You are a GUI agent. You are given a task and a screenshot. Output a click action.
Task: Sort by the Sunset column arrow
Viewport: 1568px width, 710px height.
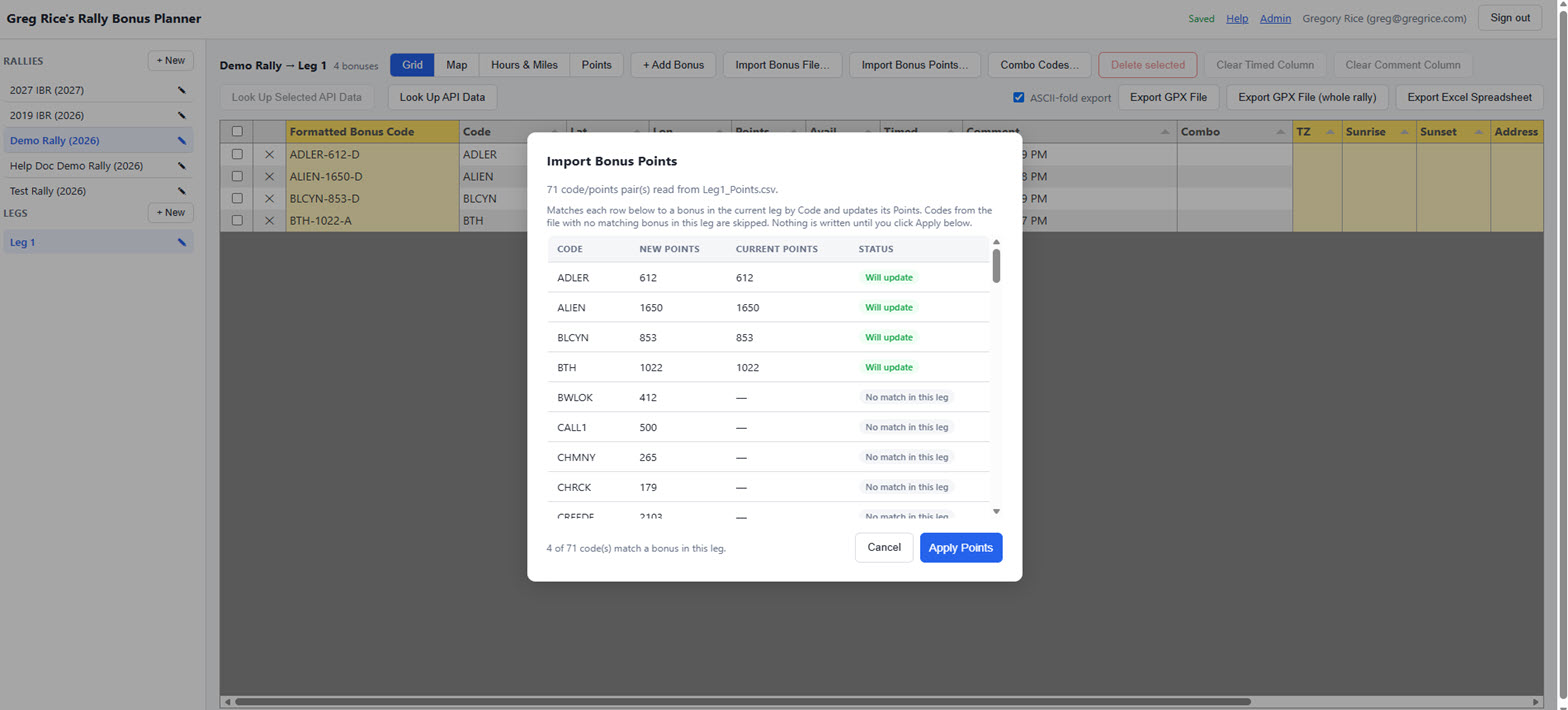1478,132
